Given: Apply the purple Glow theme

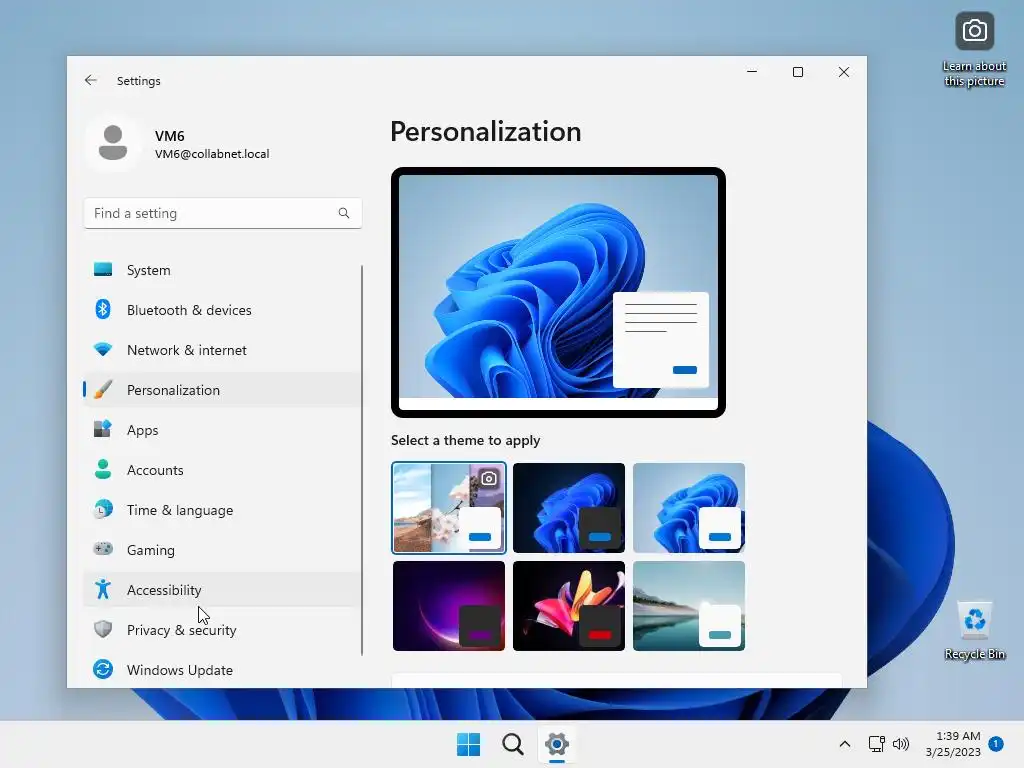Looking at the screenshot, I should click(449, 605).
